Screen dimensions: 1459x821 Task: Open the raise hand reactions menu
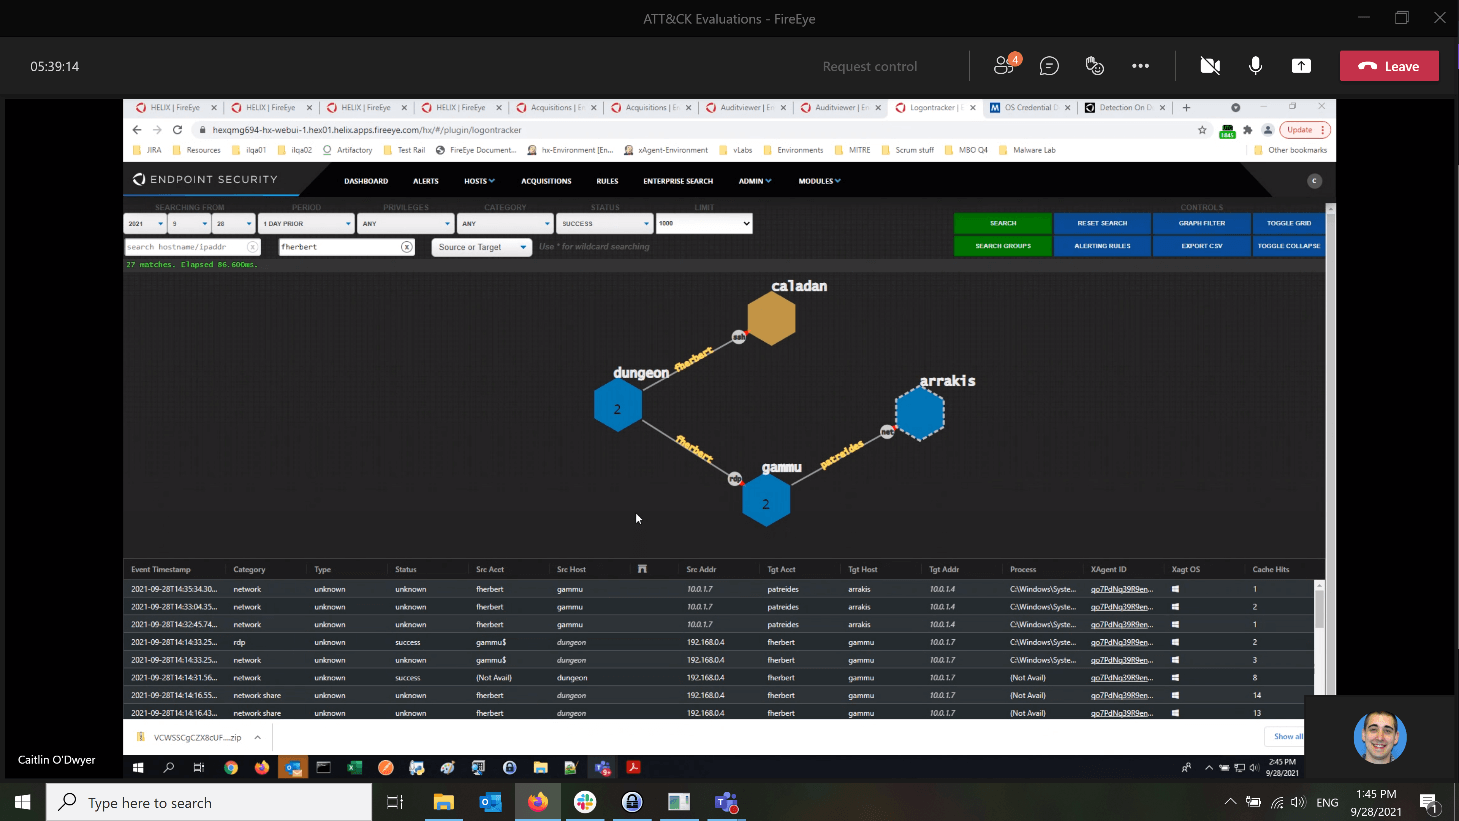coord(1094,66)
